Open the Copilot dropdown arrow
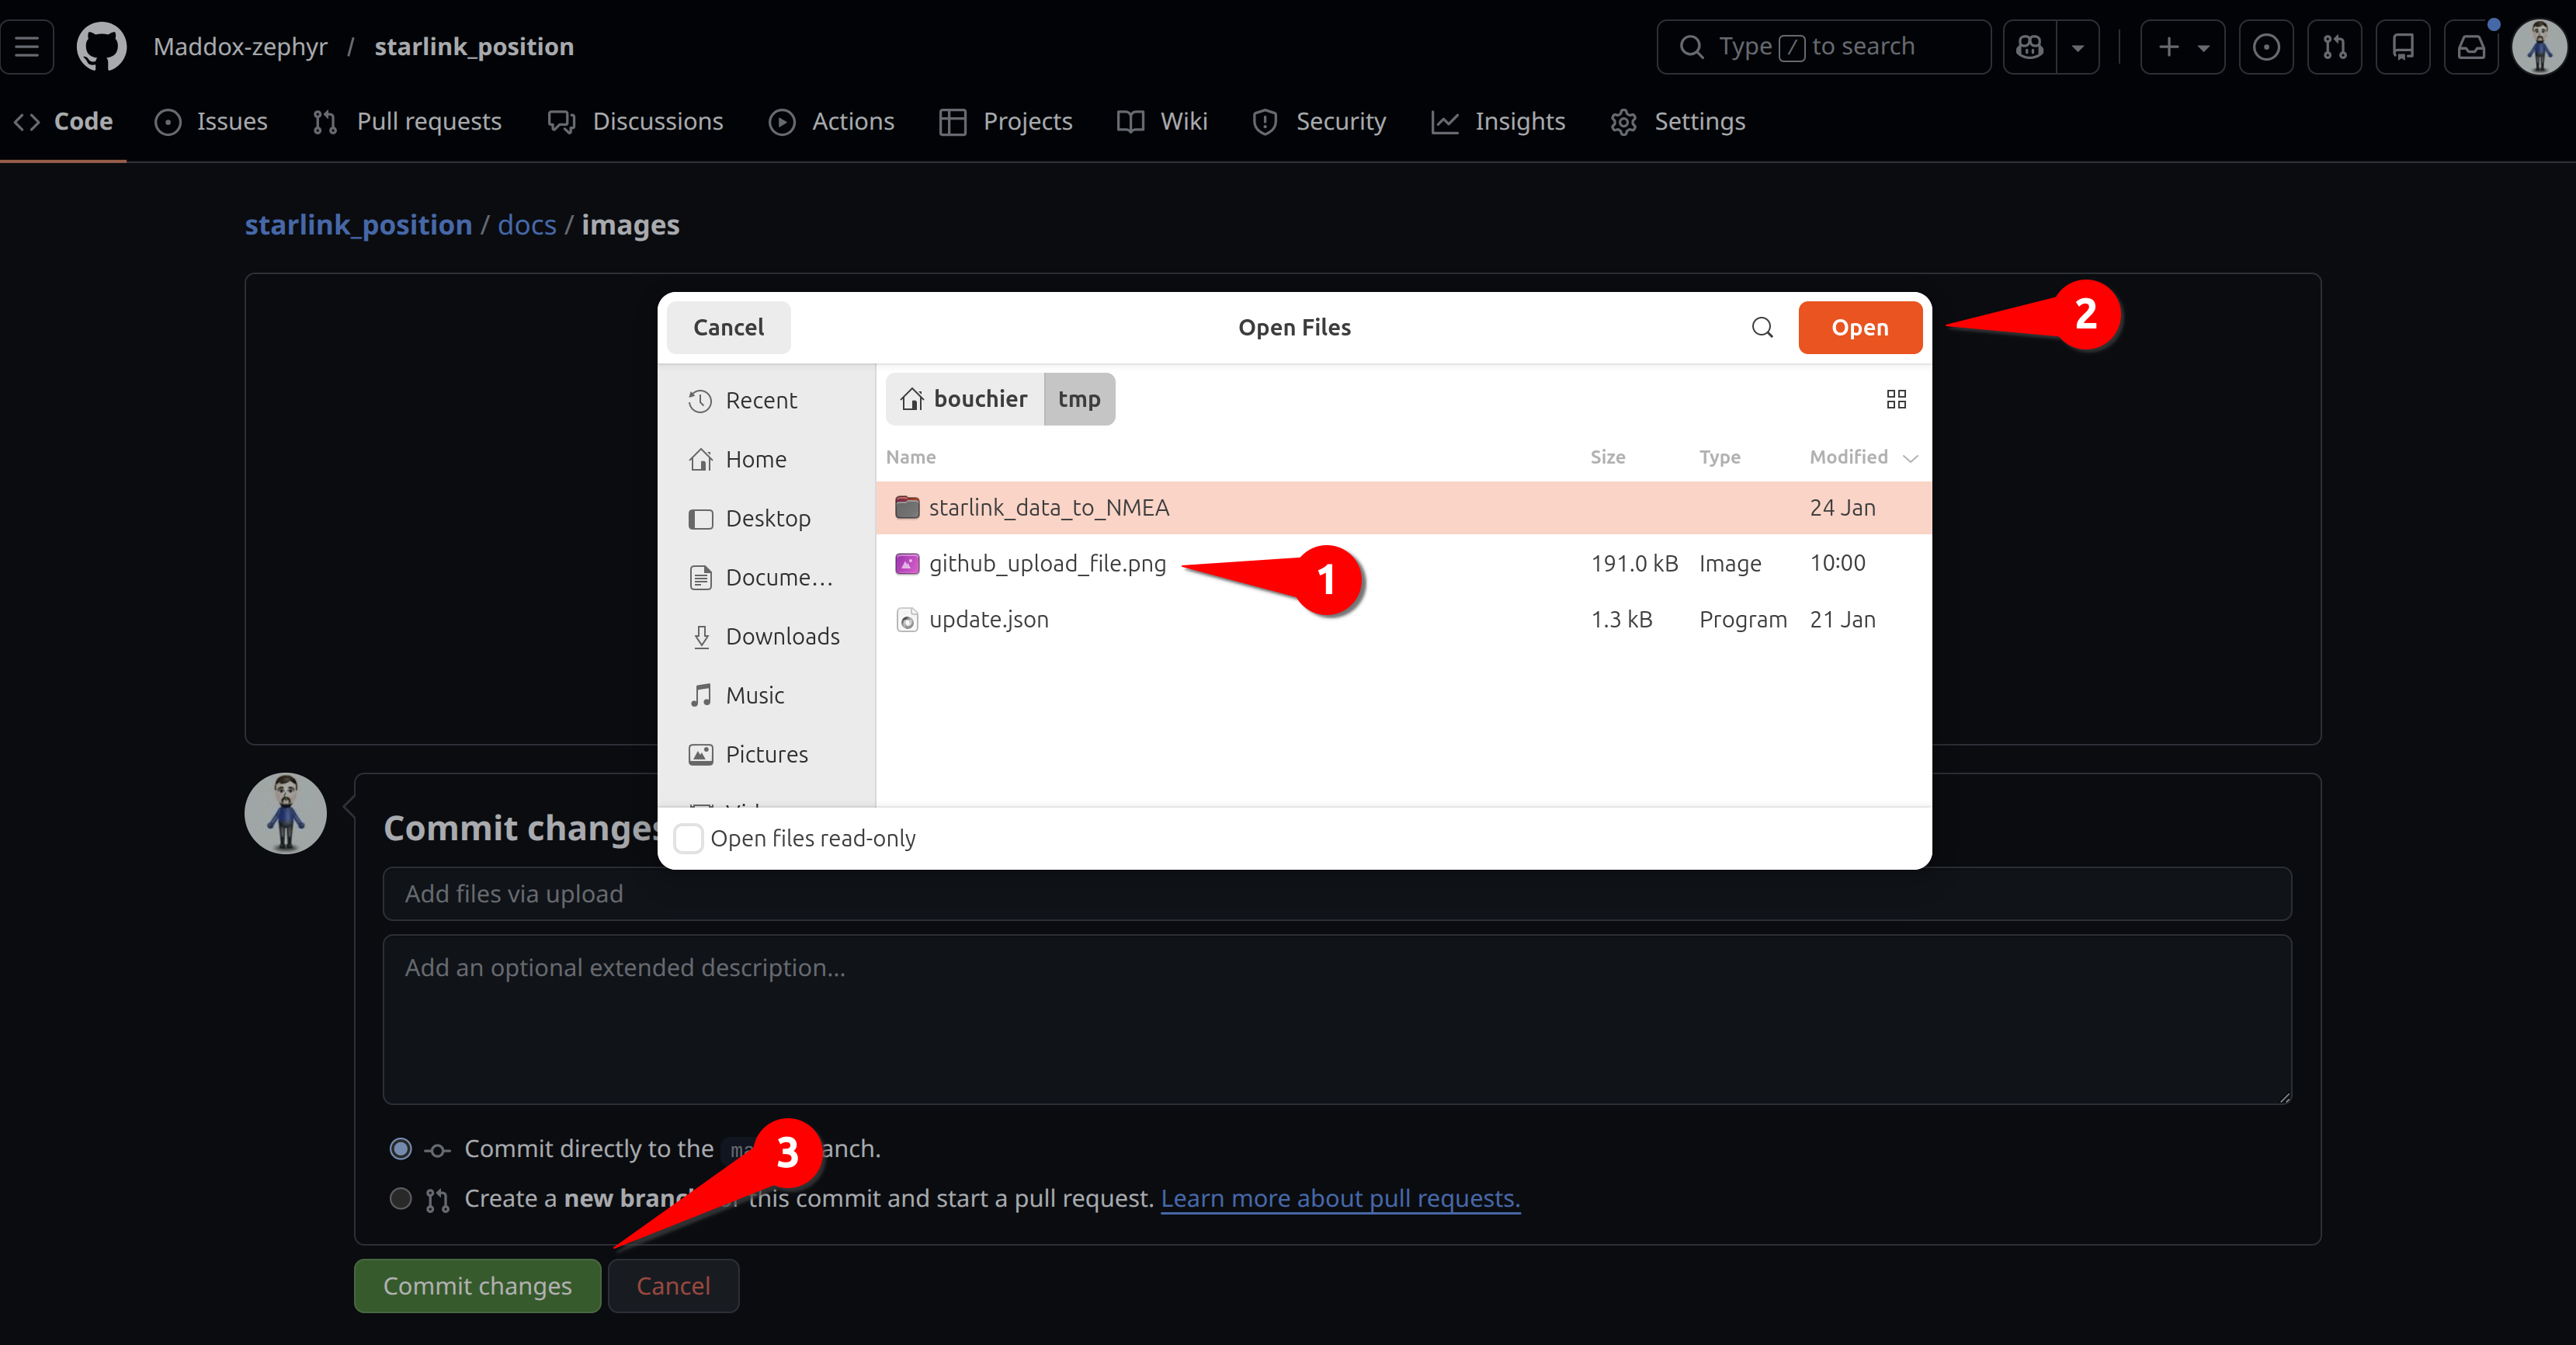Viewport: 2576px width, 1345px height. pos(2079,46)
